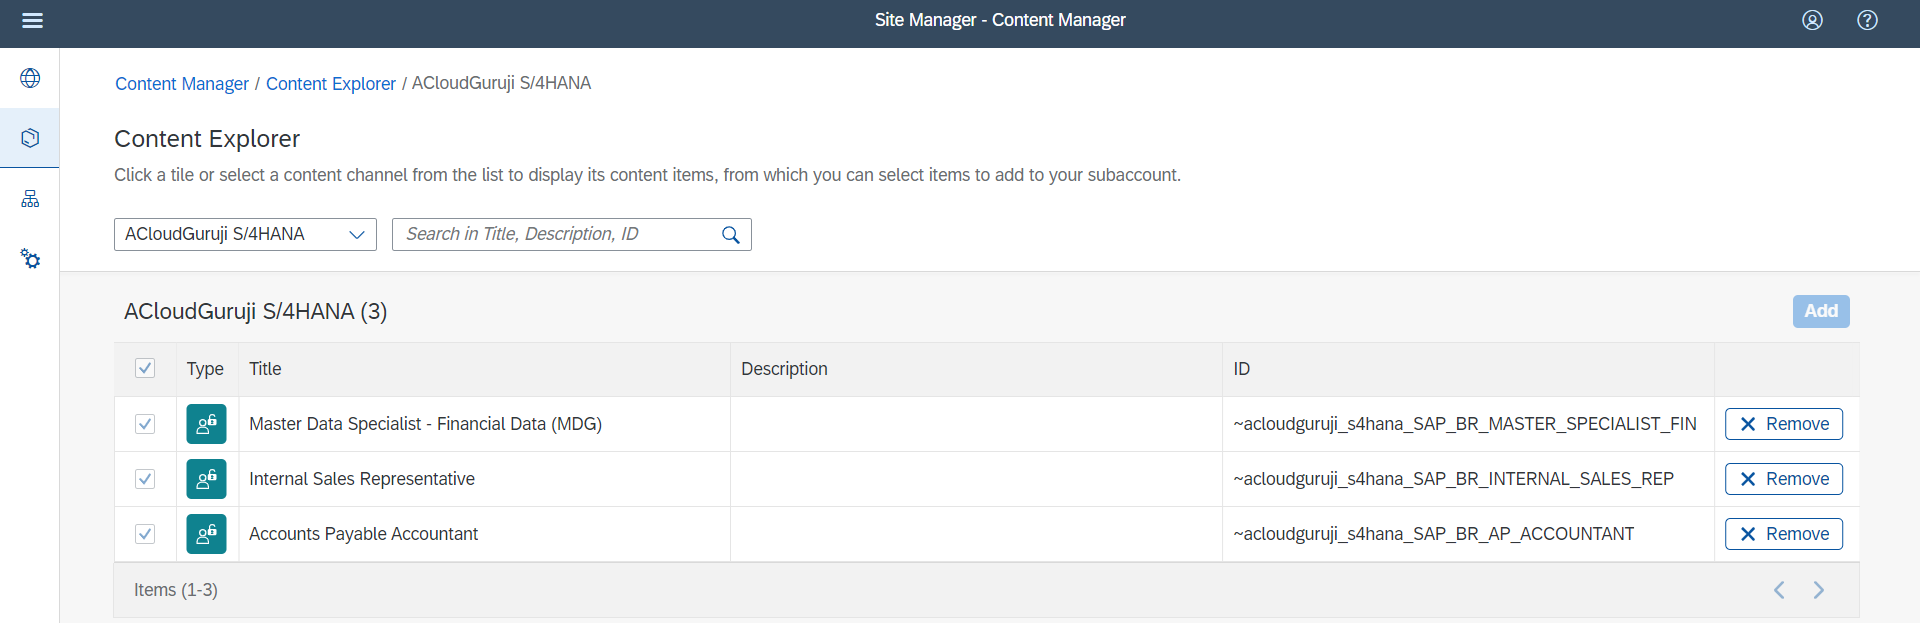Open the hamburger navigation menu
Viewport: 1920px width, 623px height.
32,20
